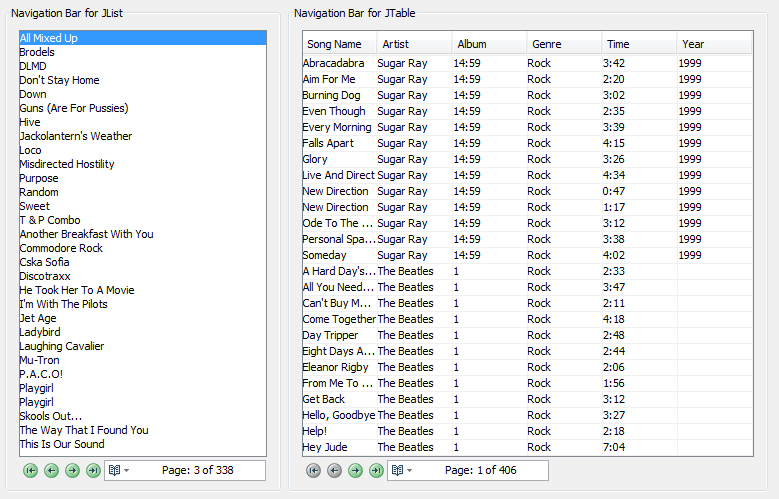Viewport: 779px width, 499px height.
Task: Select 'Cska Sofia' list item
Action: point(143,262)
